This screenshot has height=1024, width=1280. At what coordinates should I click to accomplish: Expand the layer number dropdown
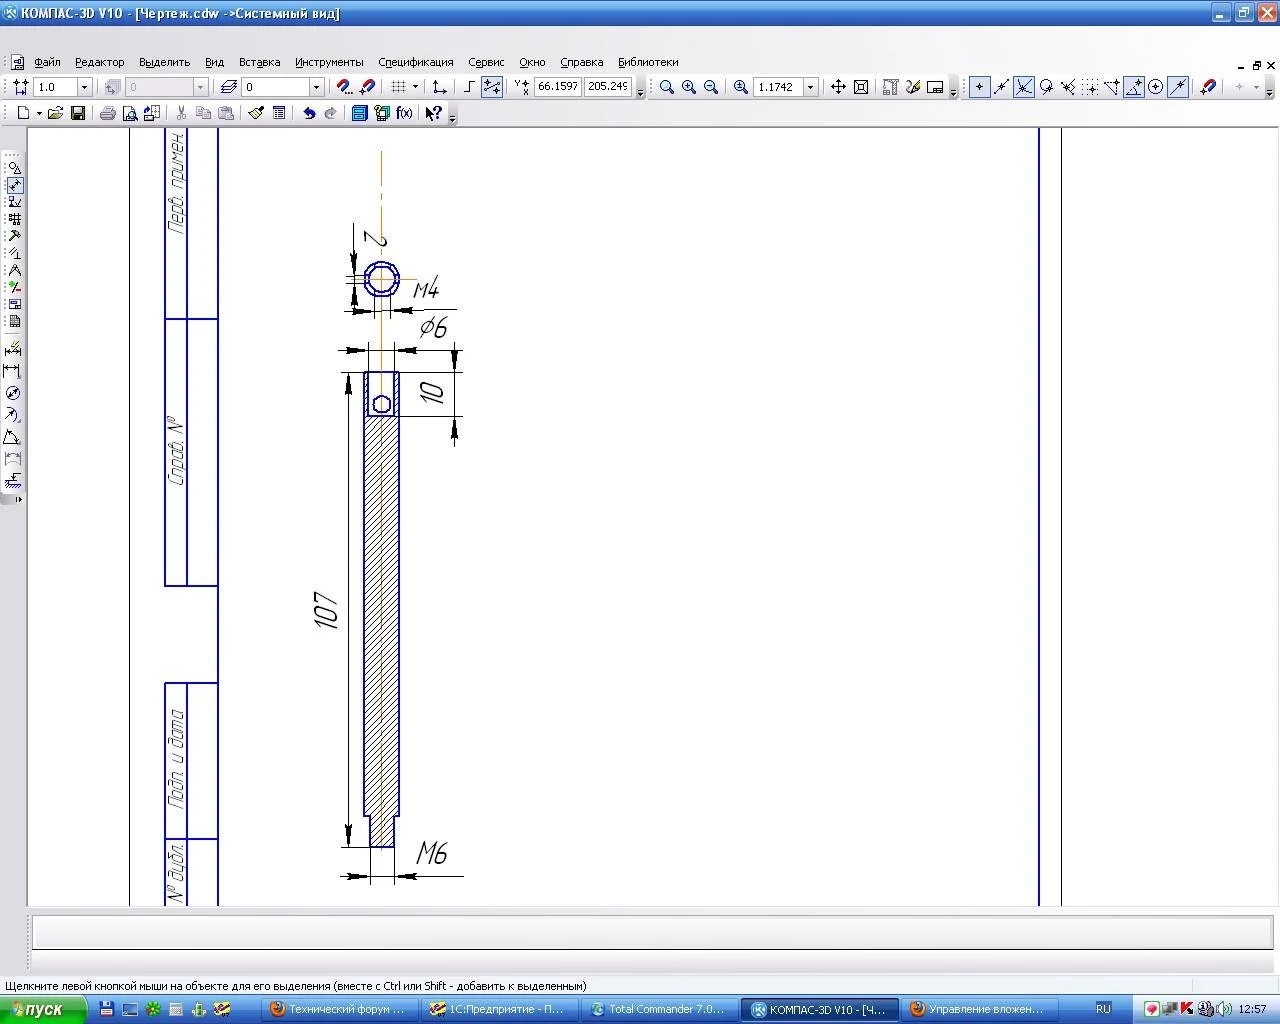[x=316, y=87]
